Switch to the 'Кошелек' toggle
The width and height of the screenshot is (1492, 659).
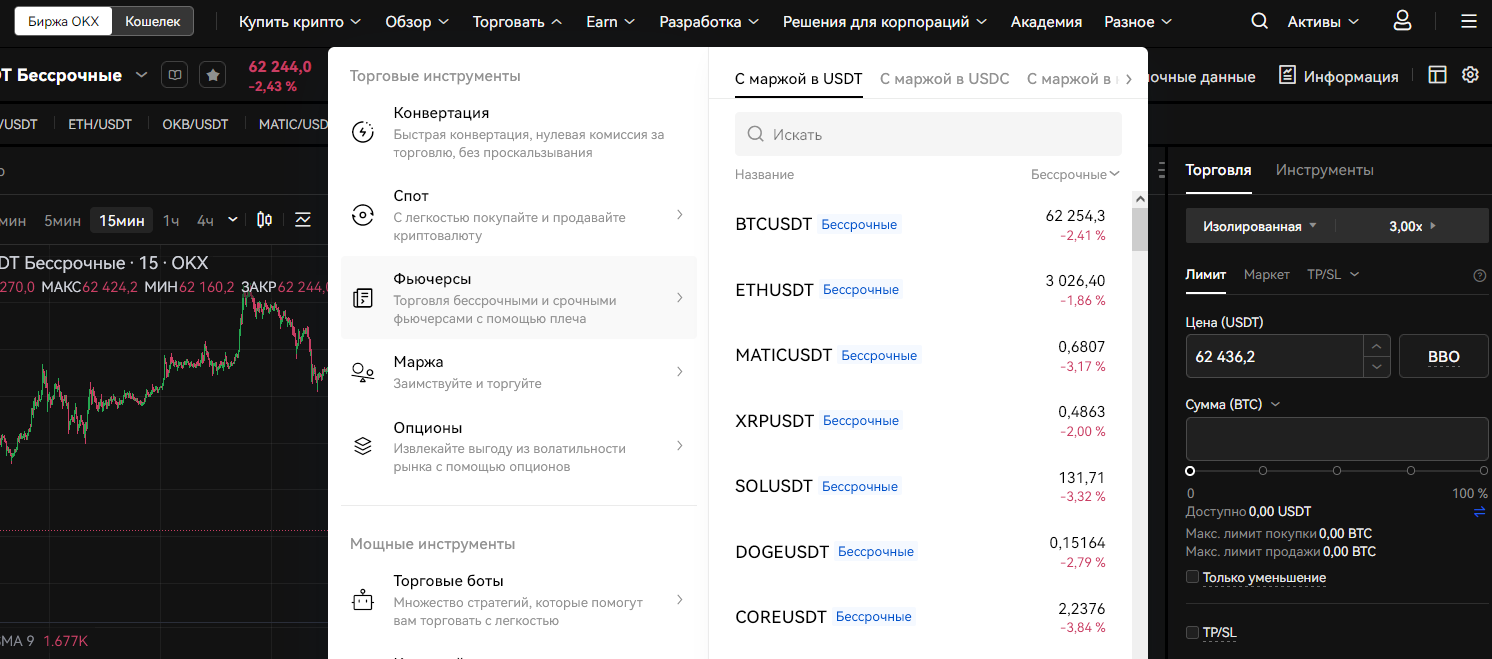tap(152, 21)
